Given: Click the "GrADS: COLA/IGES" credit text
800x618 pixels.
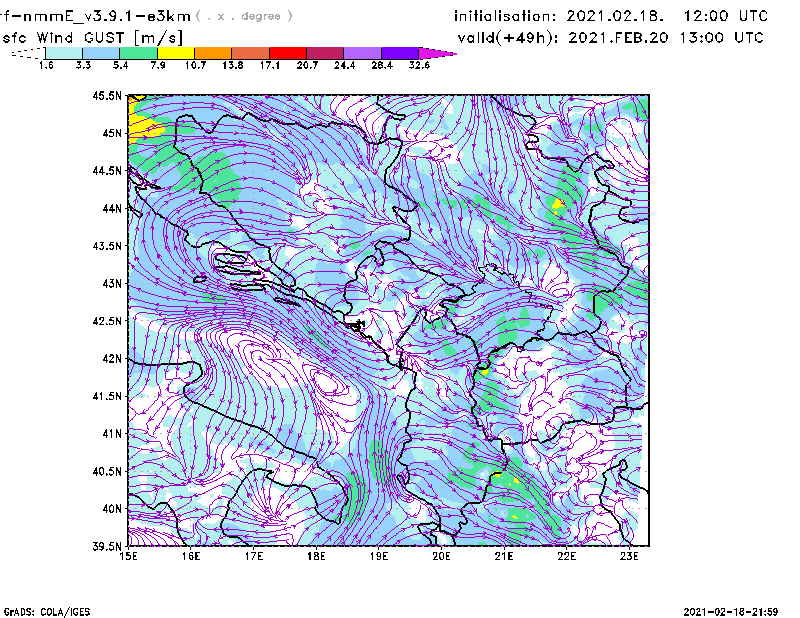Looking at the screenshot, I should click(x=47, y=612).
